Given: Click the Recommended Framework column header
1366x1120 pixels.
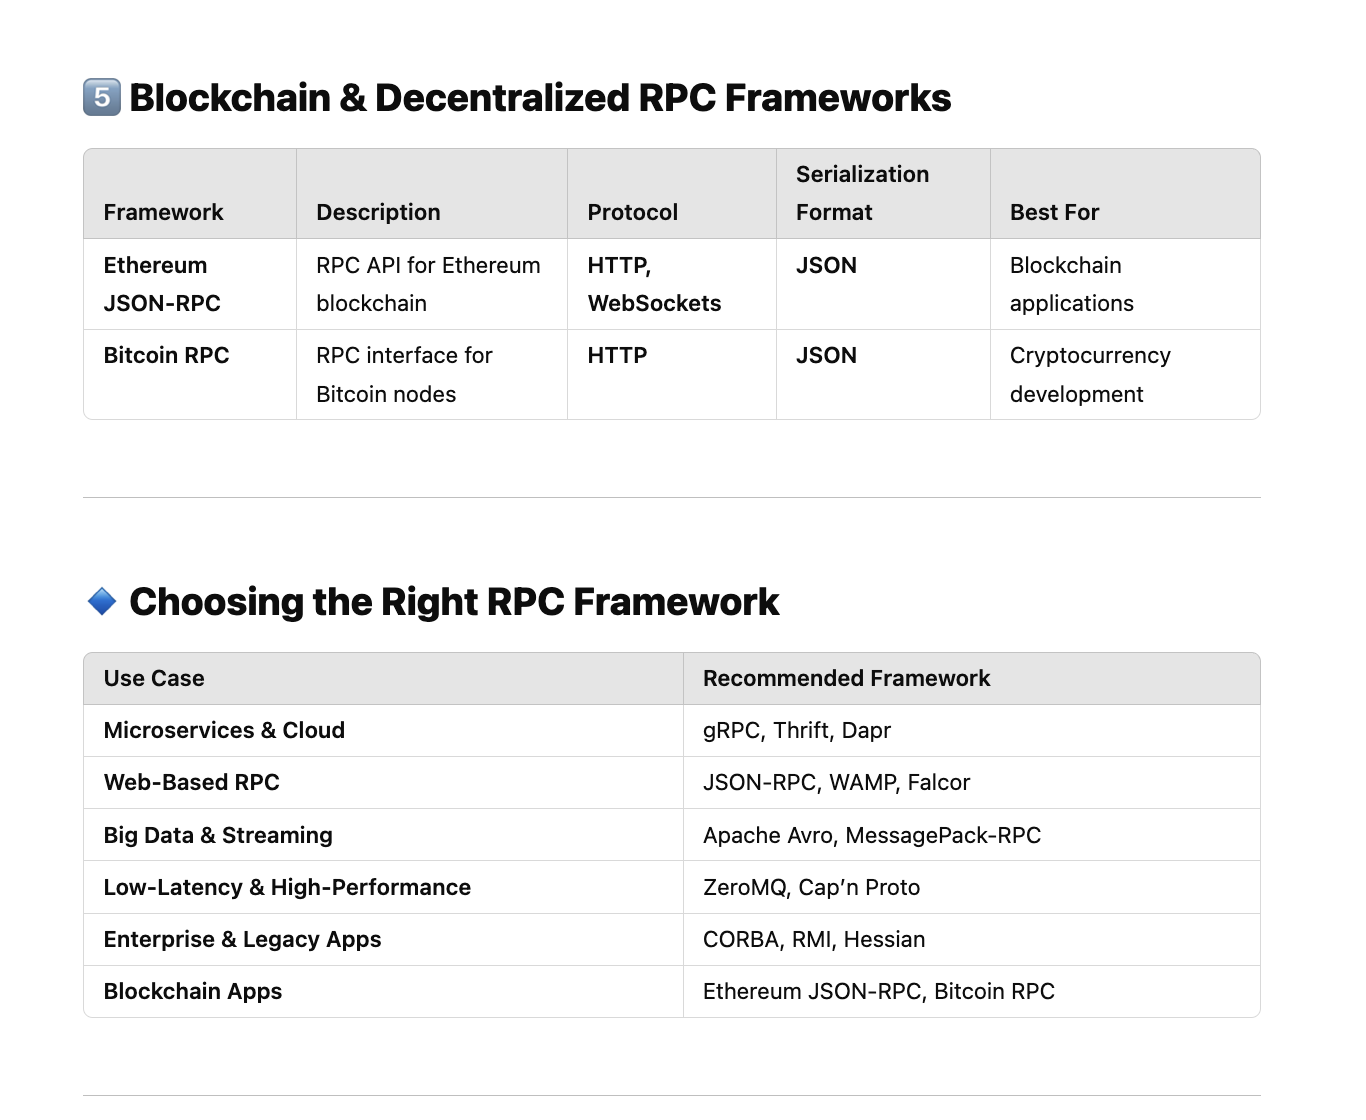Looking at the screenshot, I should pos(846,678).
